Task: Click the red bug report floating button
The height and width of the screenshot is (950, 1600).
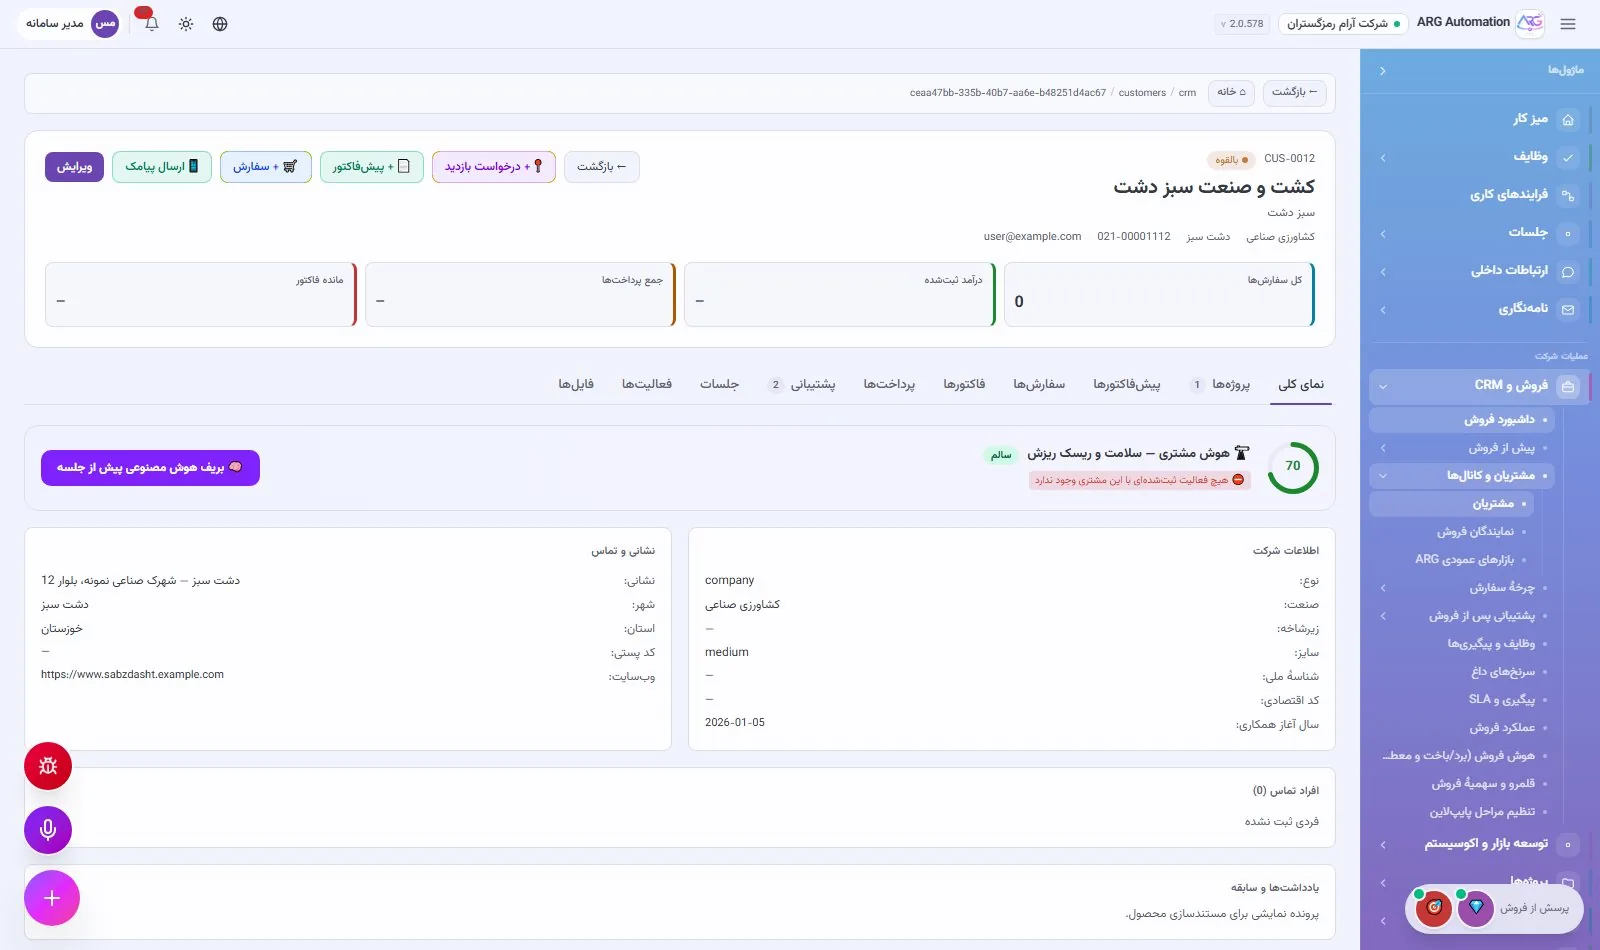Action: click(48, 766)
